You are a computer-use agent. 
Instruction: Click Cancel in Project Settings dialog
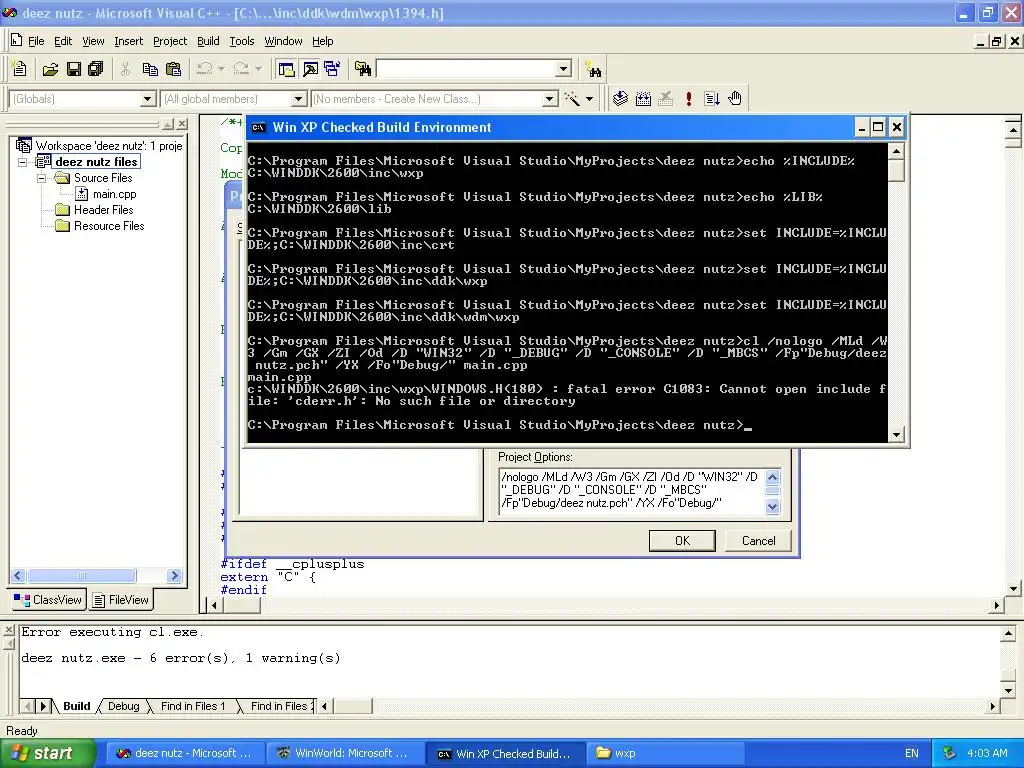[x=758, y=541]
